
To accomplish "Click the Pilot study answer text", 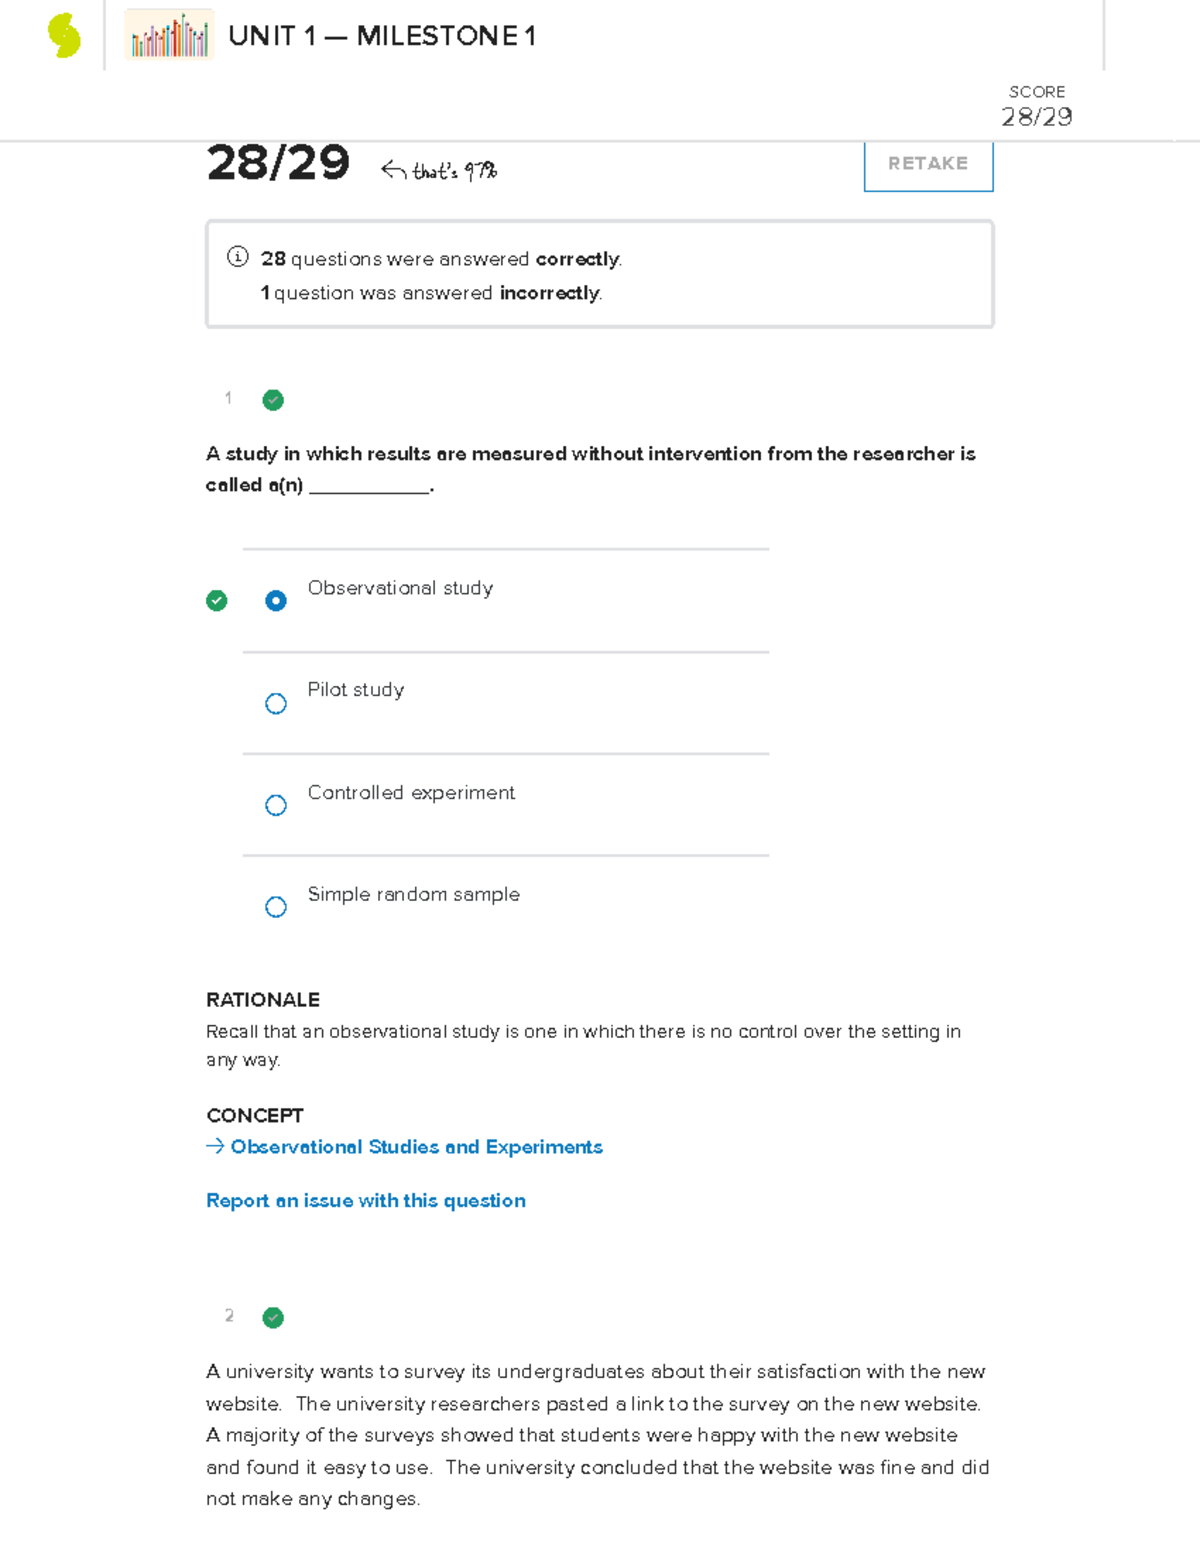I will (x=356, y=690).
